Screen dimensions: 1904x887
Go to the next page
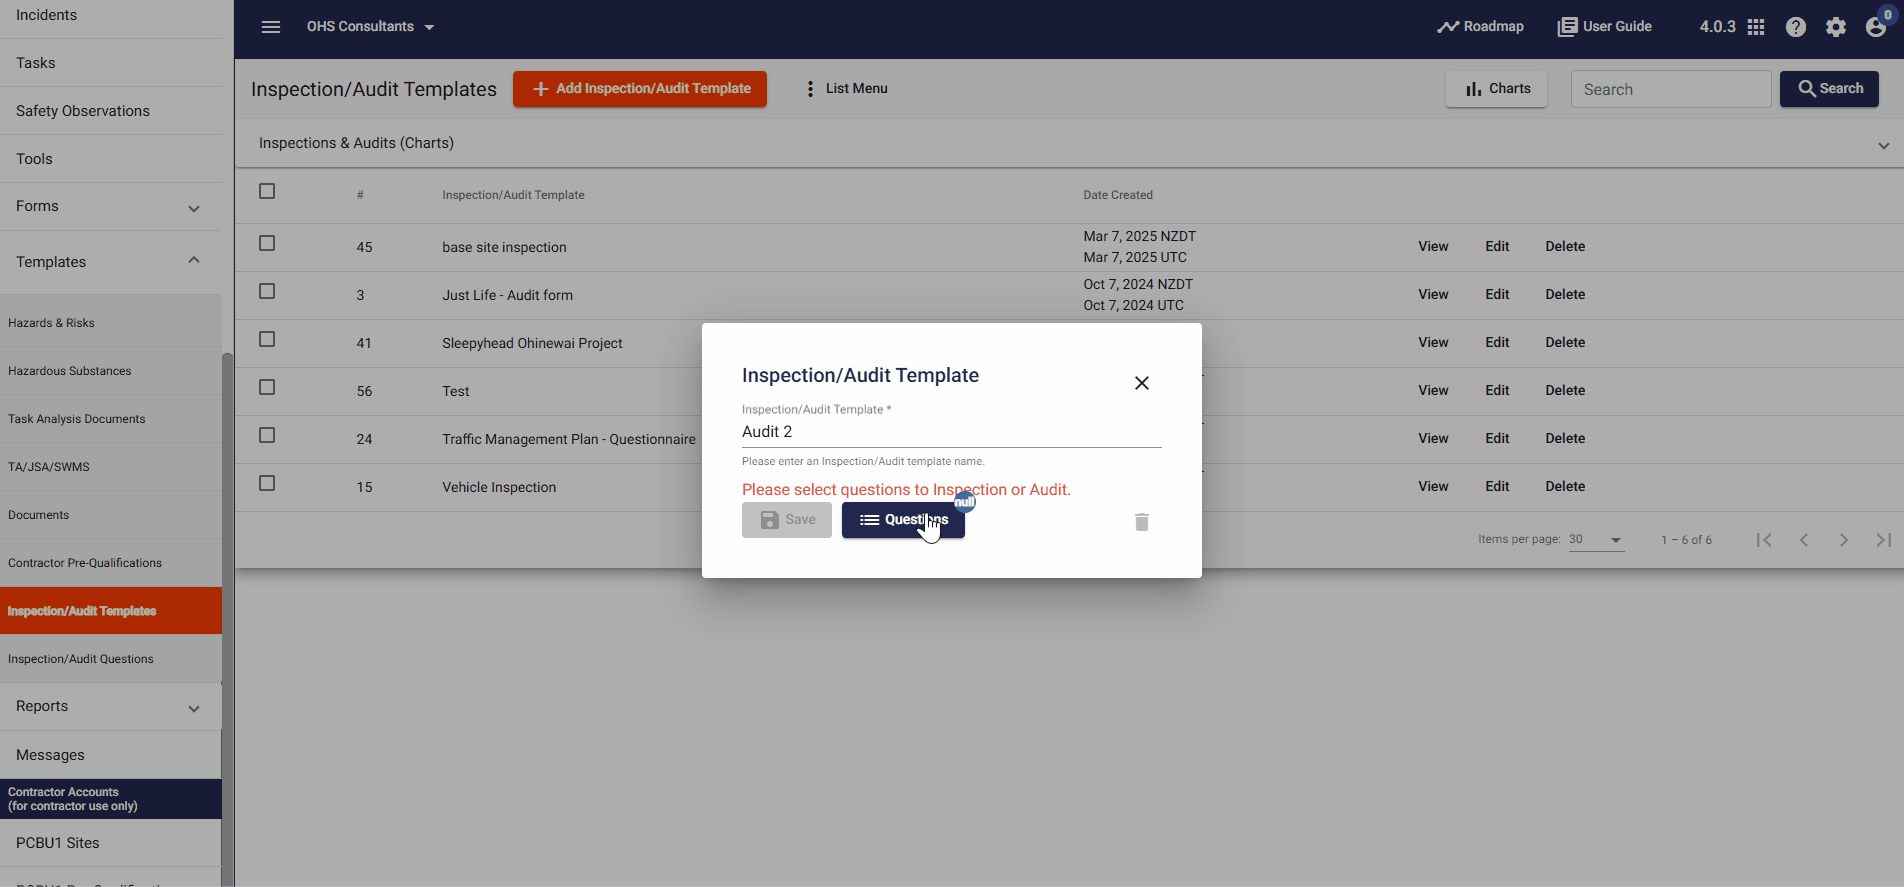tap(1844, 540)
